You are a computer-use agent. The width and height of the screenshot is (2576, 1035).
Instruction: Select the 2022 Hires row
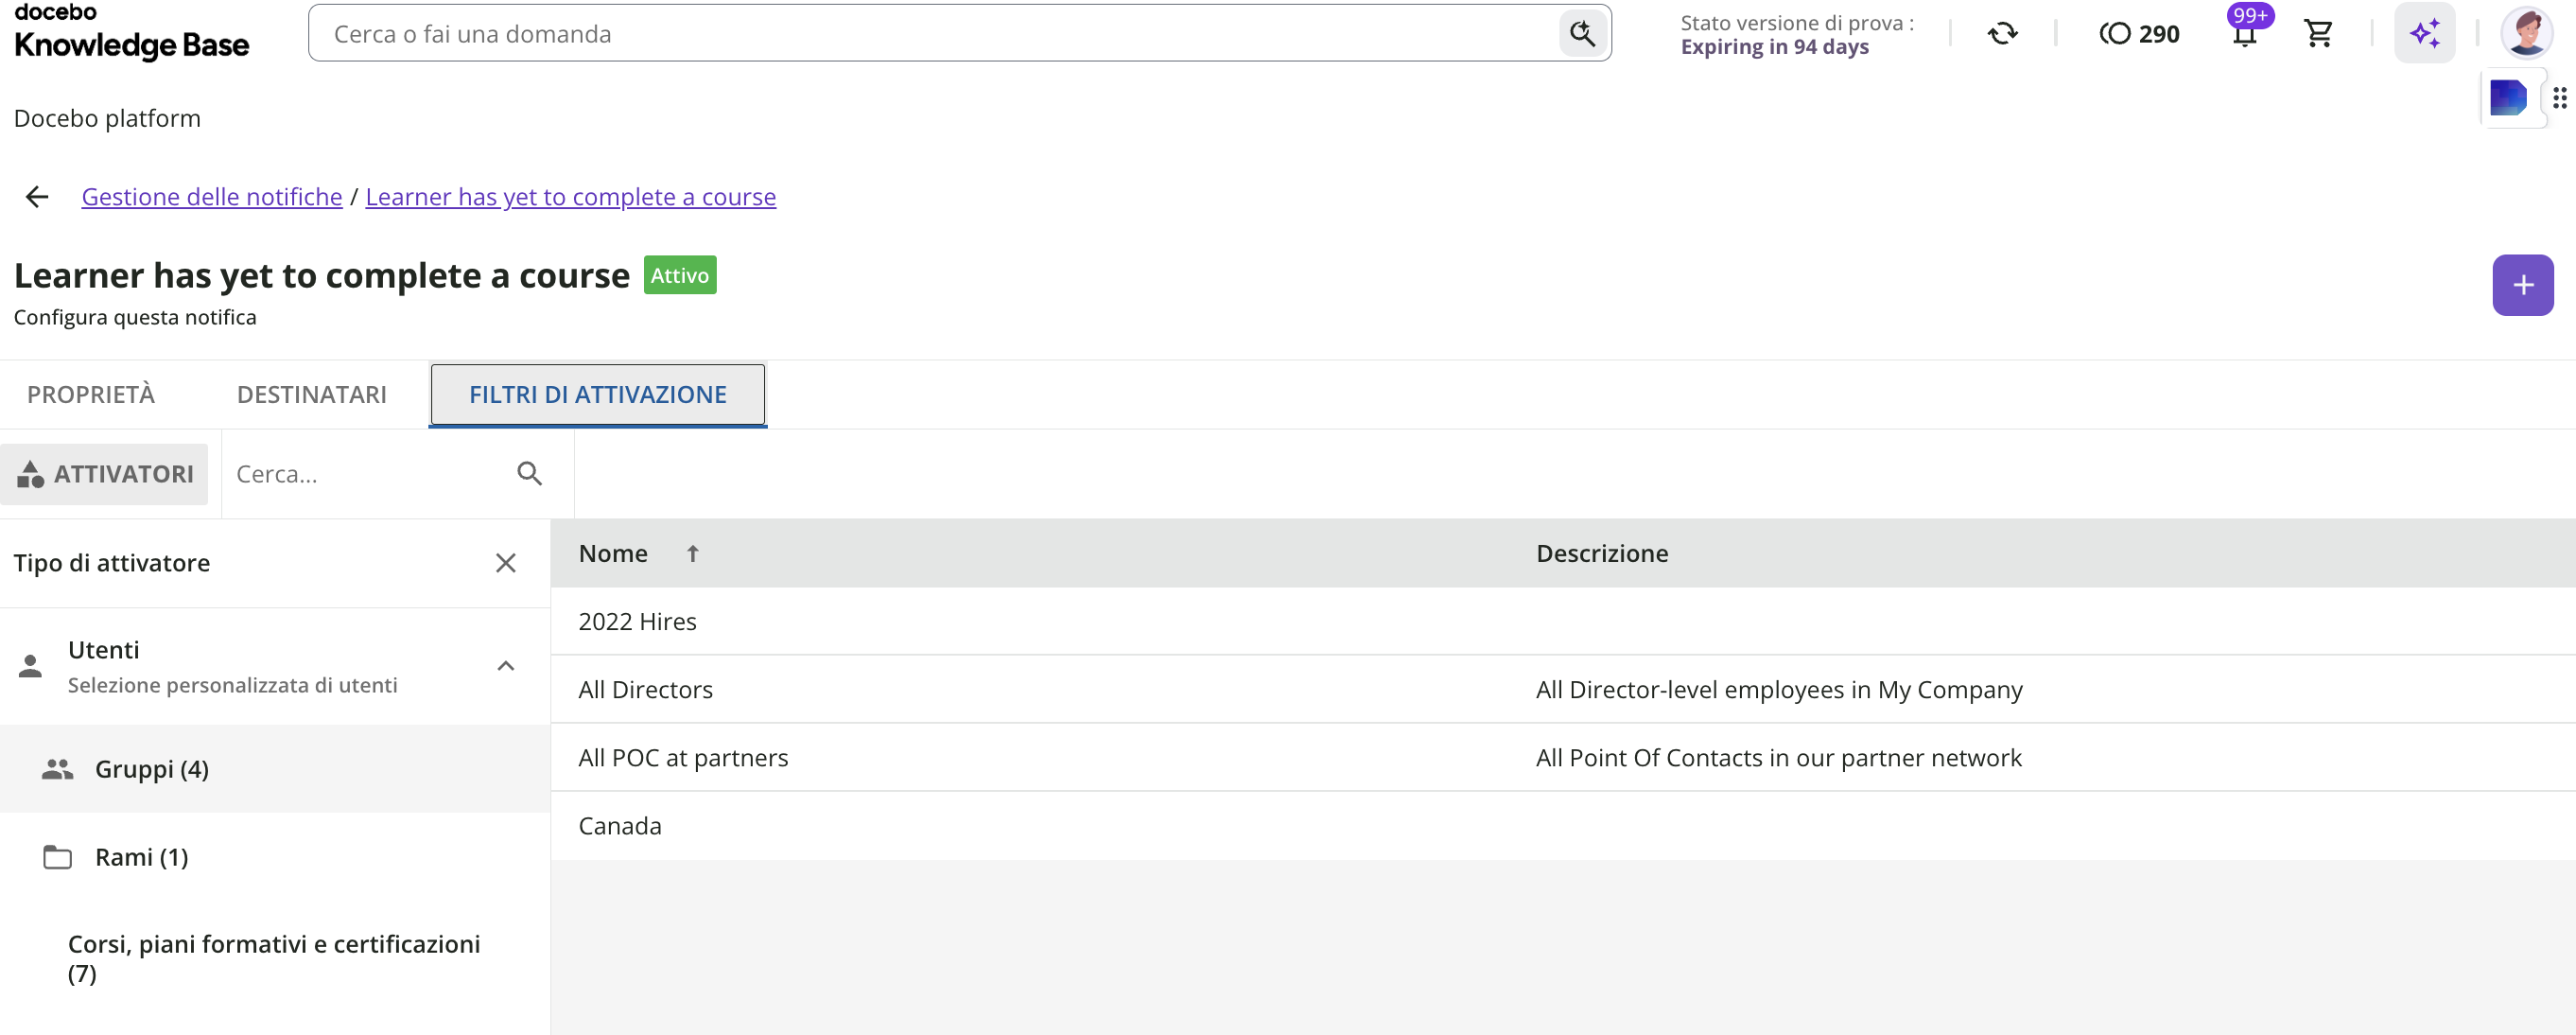[x=1563, y=621]
